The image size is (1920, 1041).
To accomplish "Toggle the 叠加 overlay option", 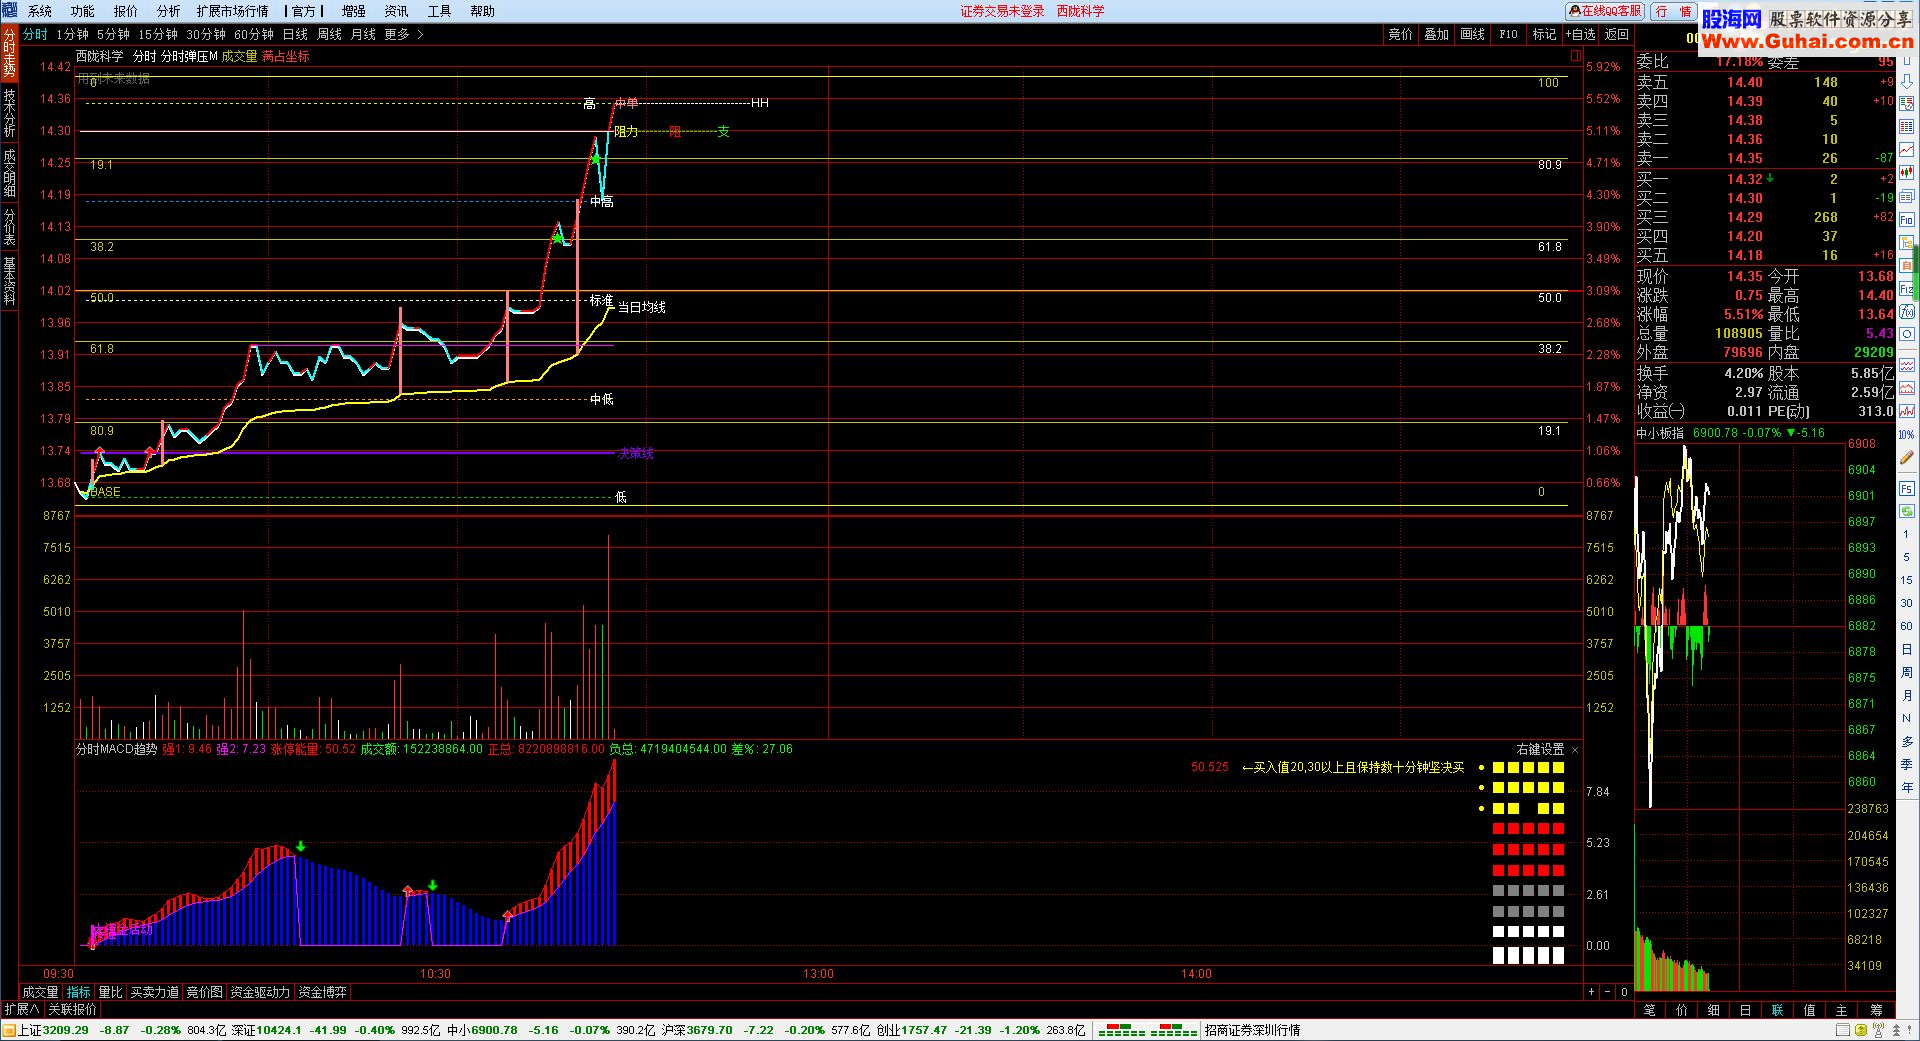I will (1436, 34).
